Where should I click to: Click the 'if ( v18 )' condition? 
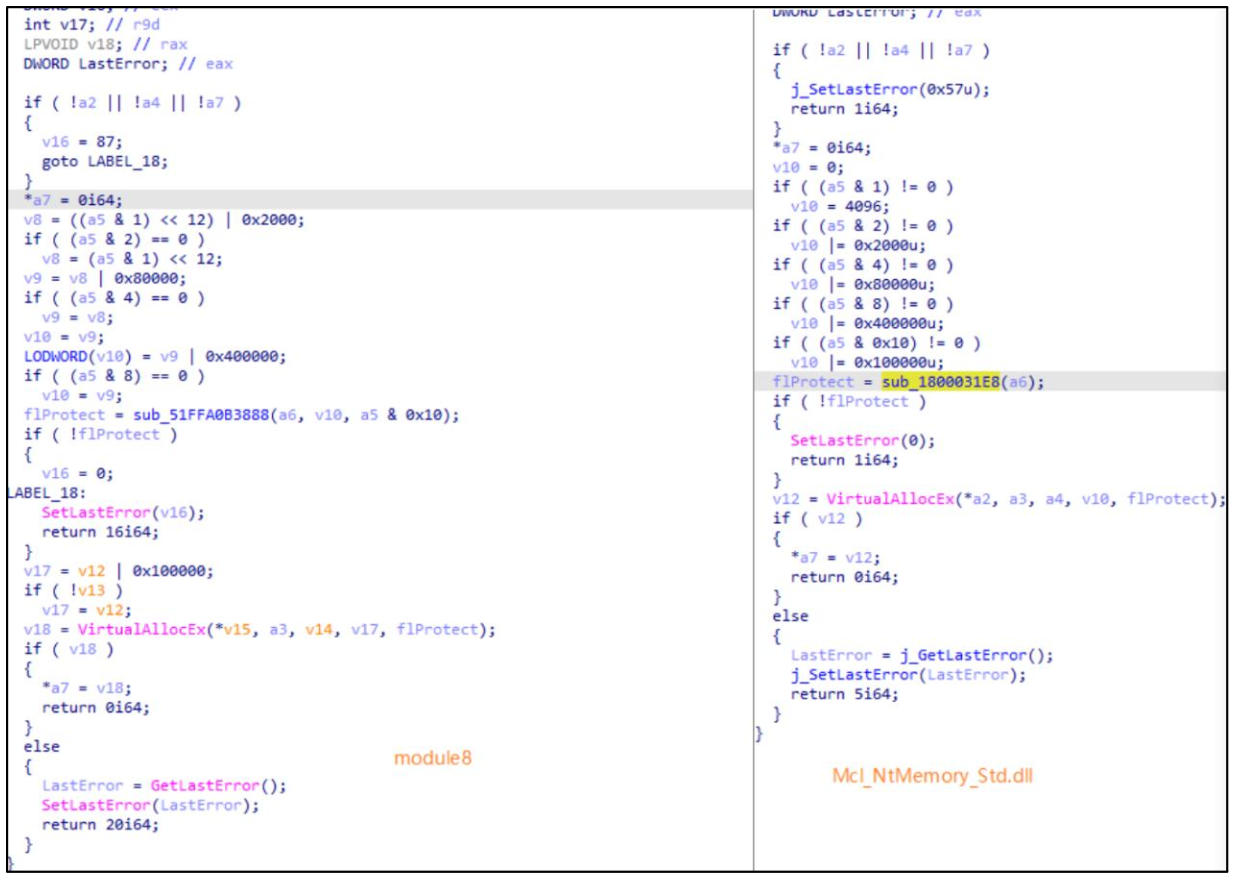pos(67,648)
